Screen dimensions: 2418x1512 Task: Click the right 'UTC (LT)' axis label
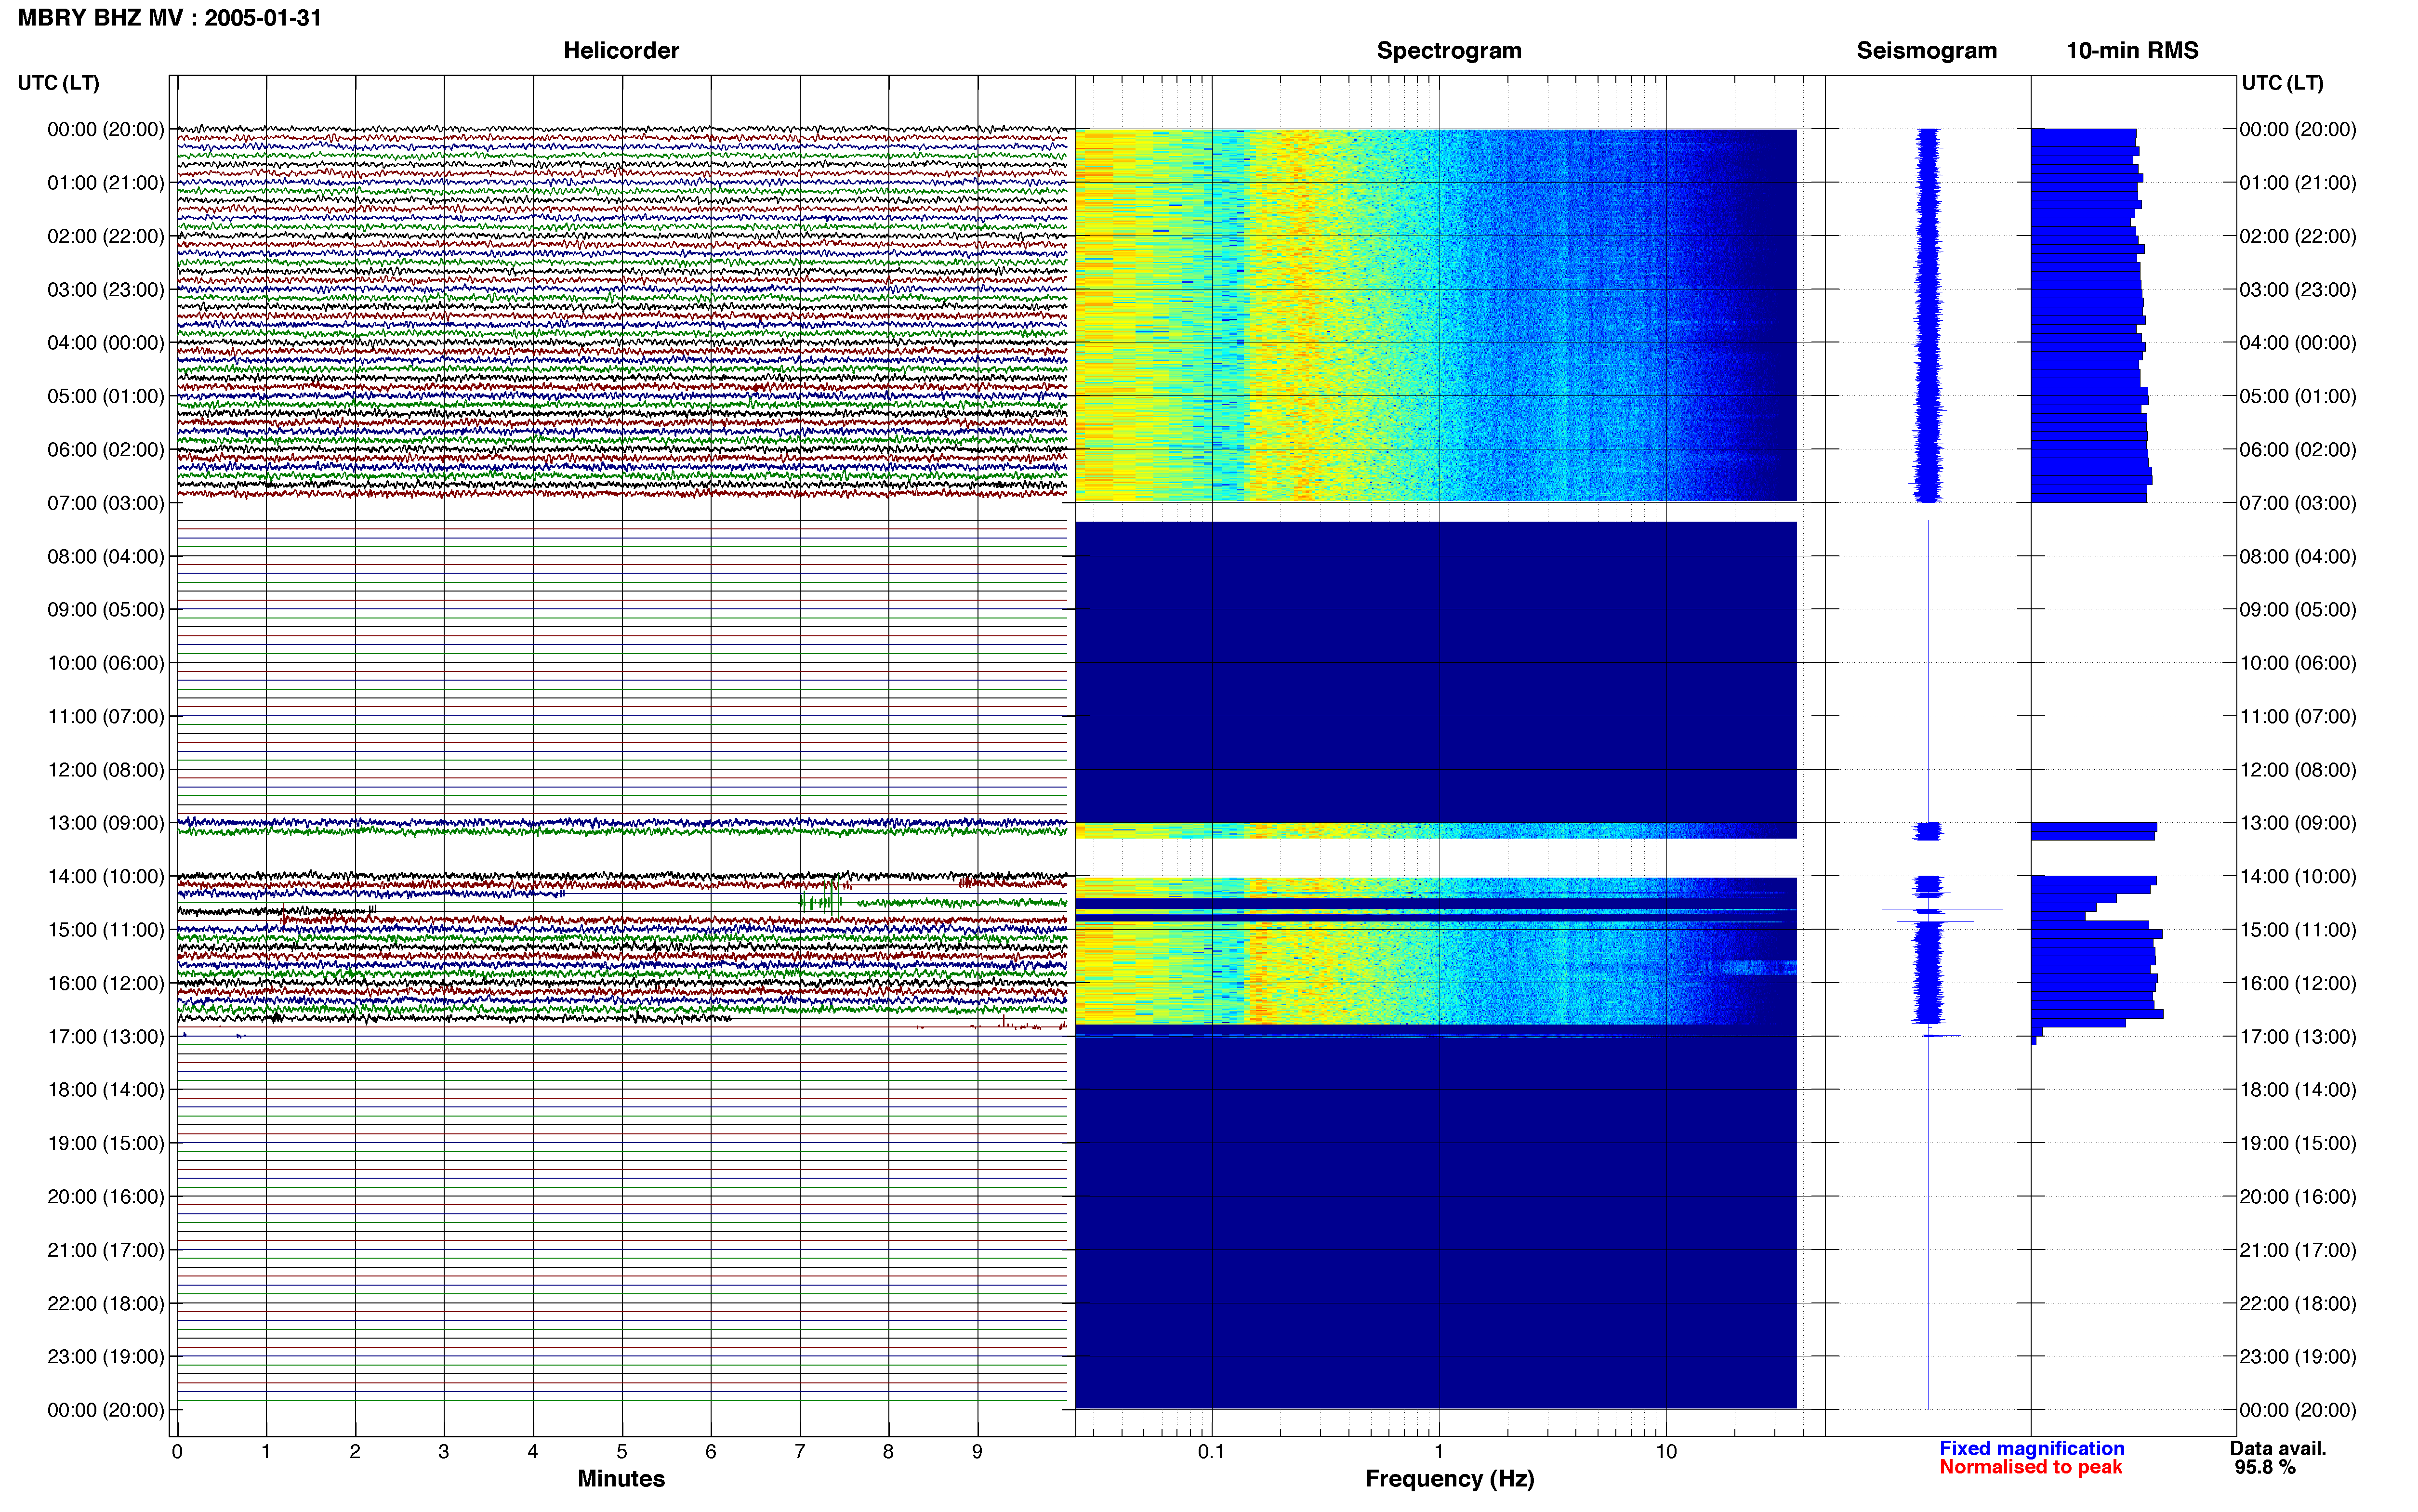pos(2282,83)
